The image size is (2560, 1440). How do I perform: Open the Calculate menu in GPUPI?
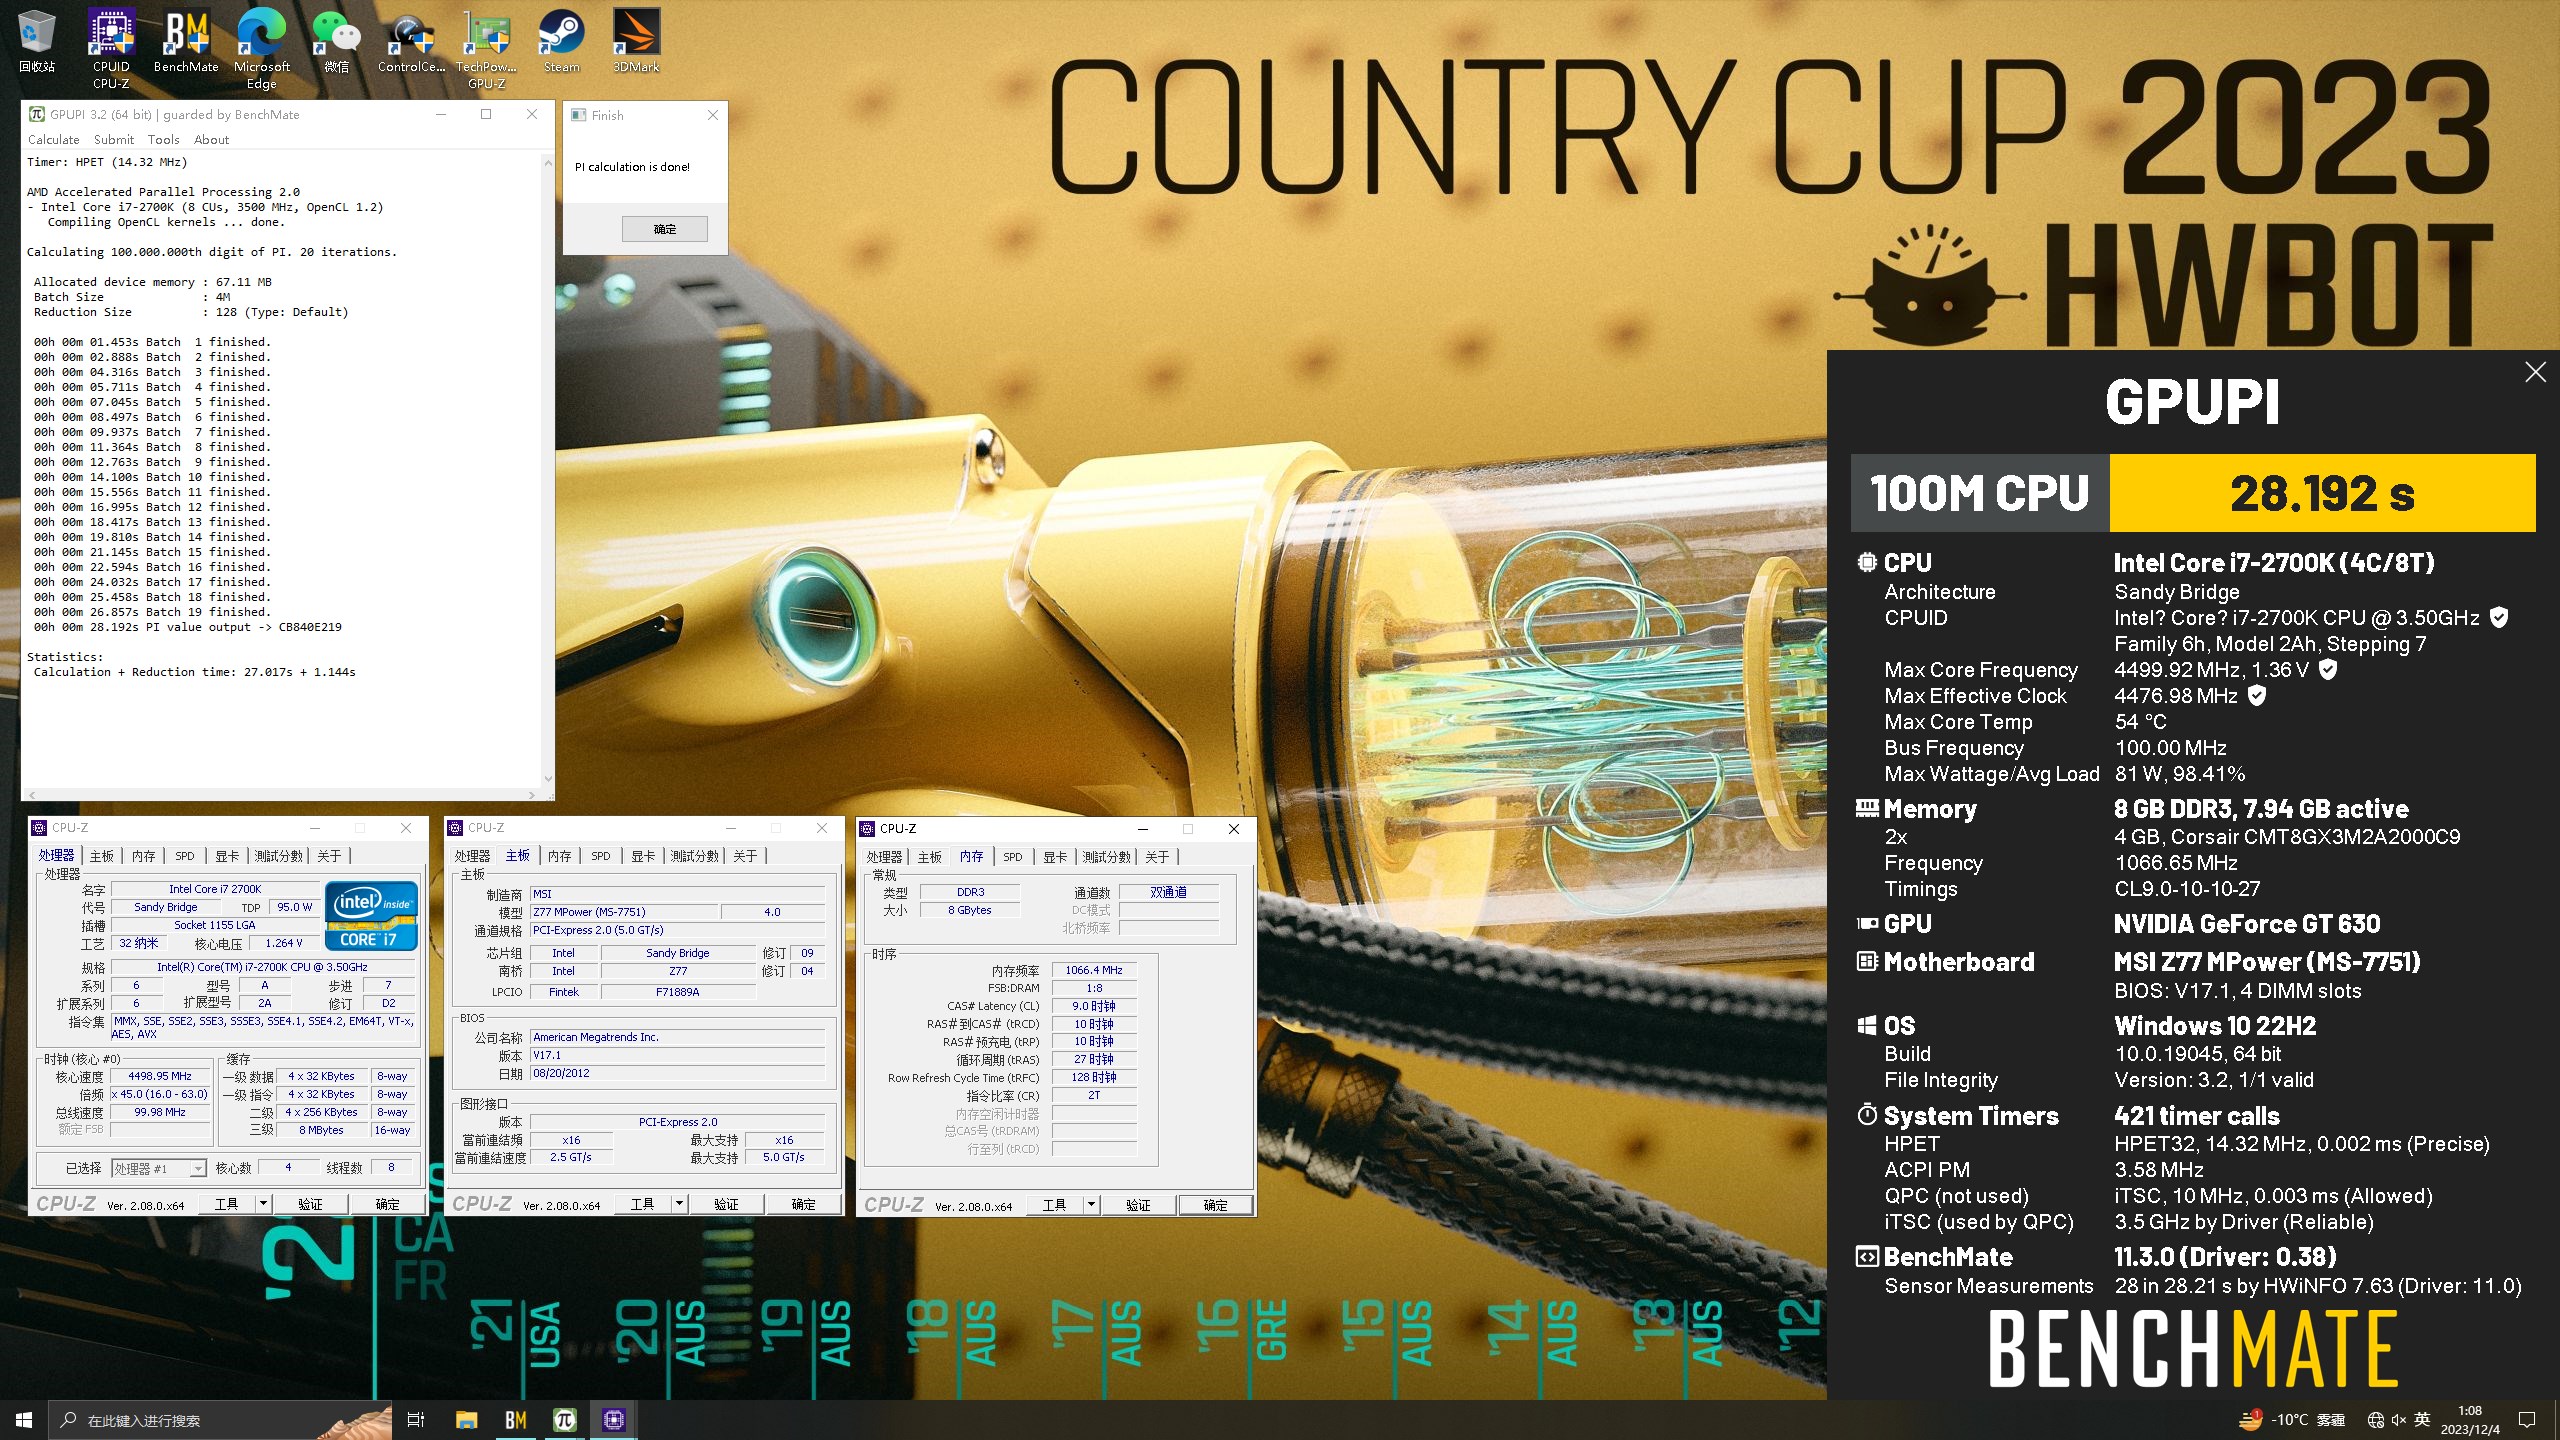(53, 140)
